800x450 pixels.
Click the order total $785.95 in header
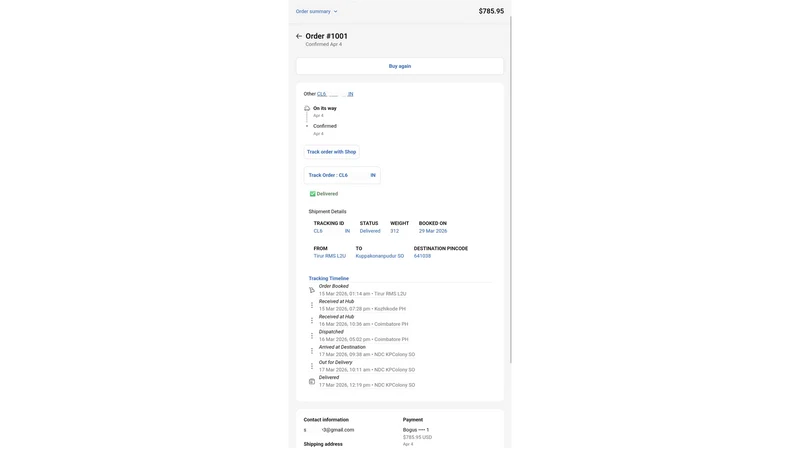click(x=491, y=11)
